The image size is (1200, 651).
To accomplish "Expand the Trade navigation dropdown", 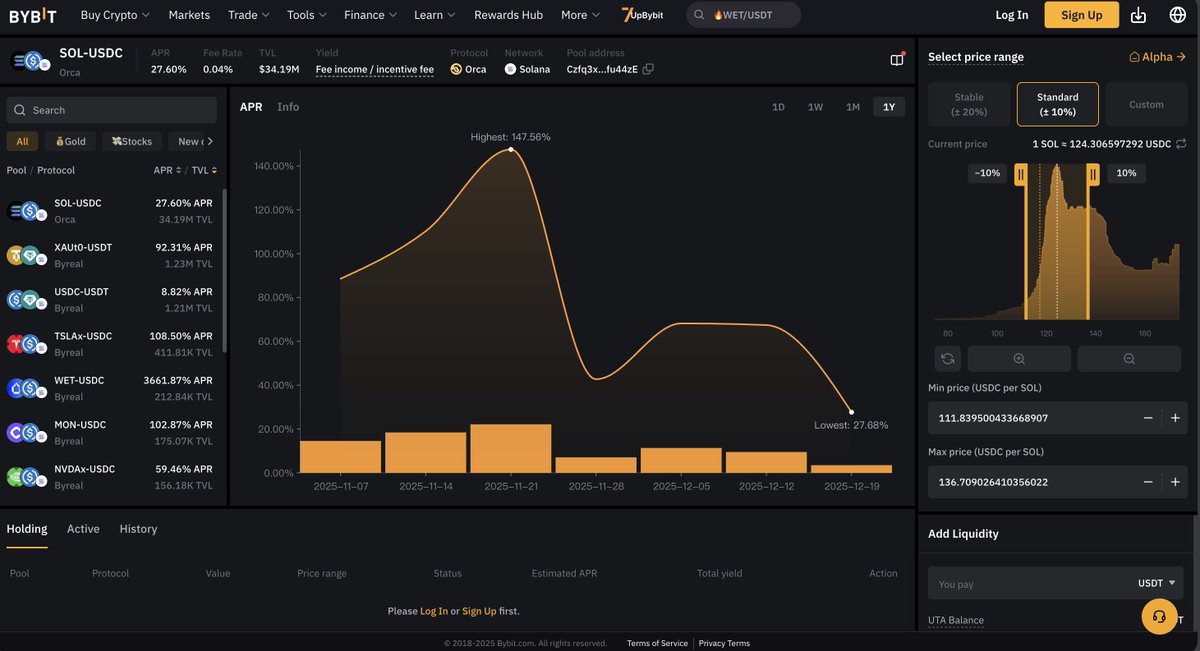I will (x=243, y=14).
